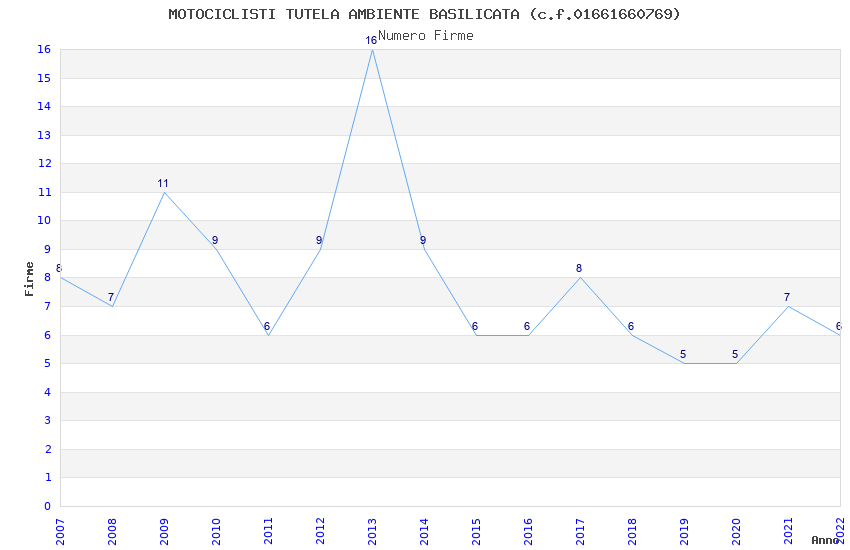Select the 2016 year label on the x-axis
This screenshot has width=850, height=550.
coord(529,532)
